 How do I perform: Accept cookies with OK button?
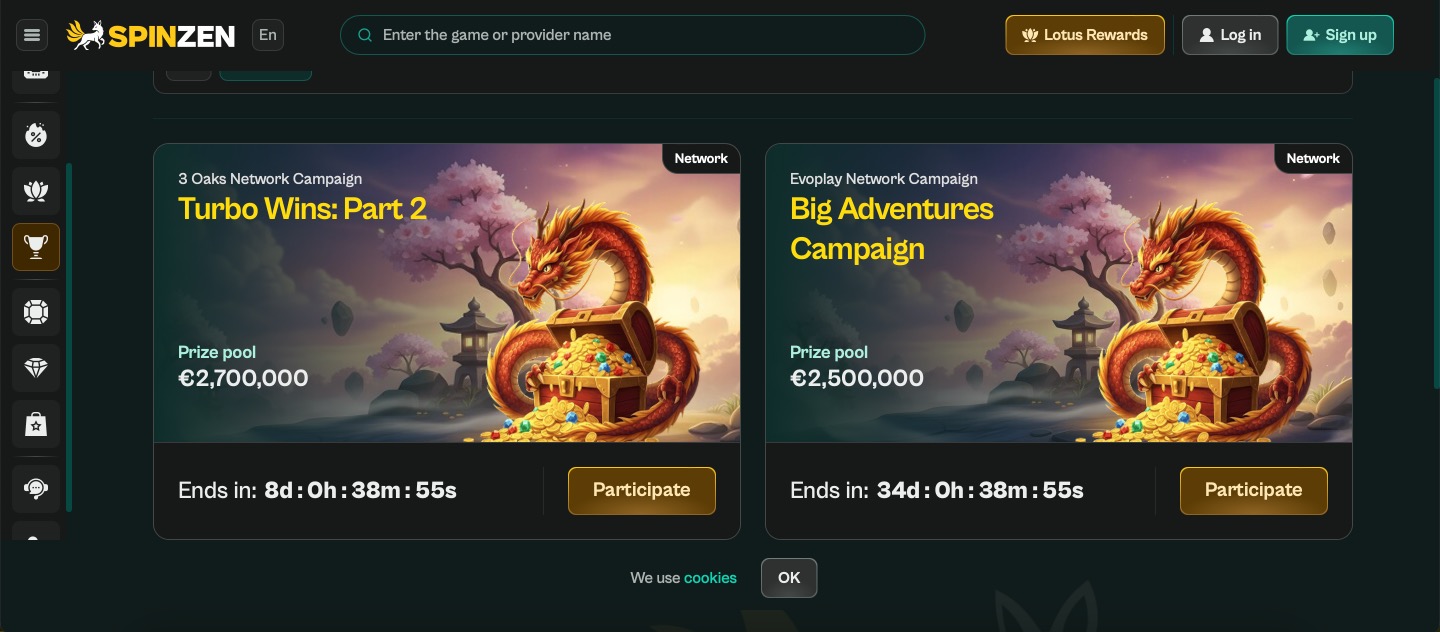(x=789, y=578)
